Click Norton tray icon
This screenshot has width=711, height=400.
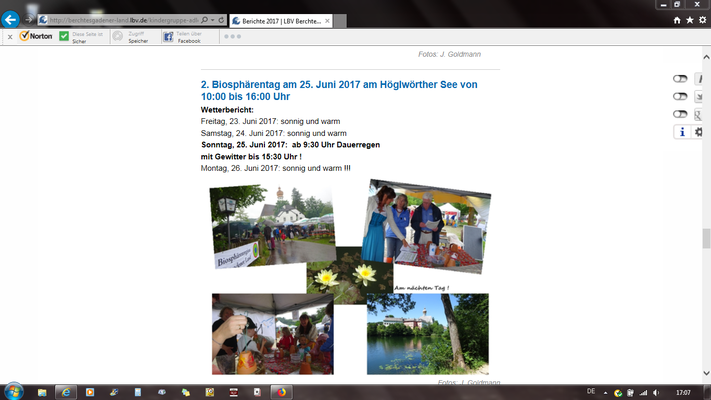click(618, 393)
